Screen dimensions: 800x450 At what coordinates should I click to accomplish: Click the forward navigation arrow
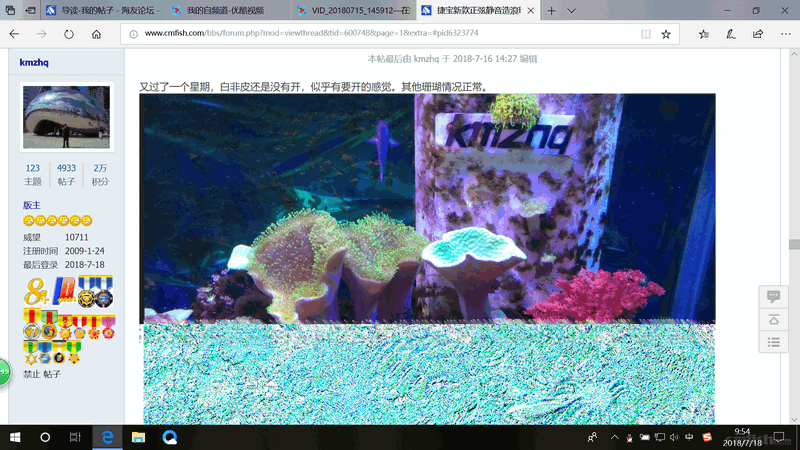point(41,34)
